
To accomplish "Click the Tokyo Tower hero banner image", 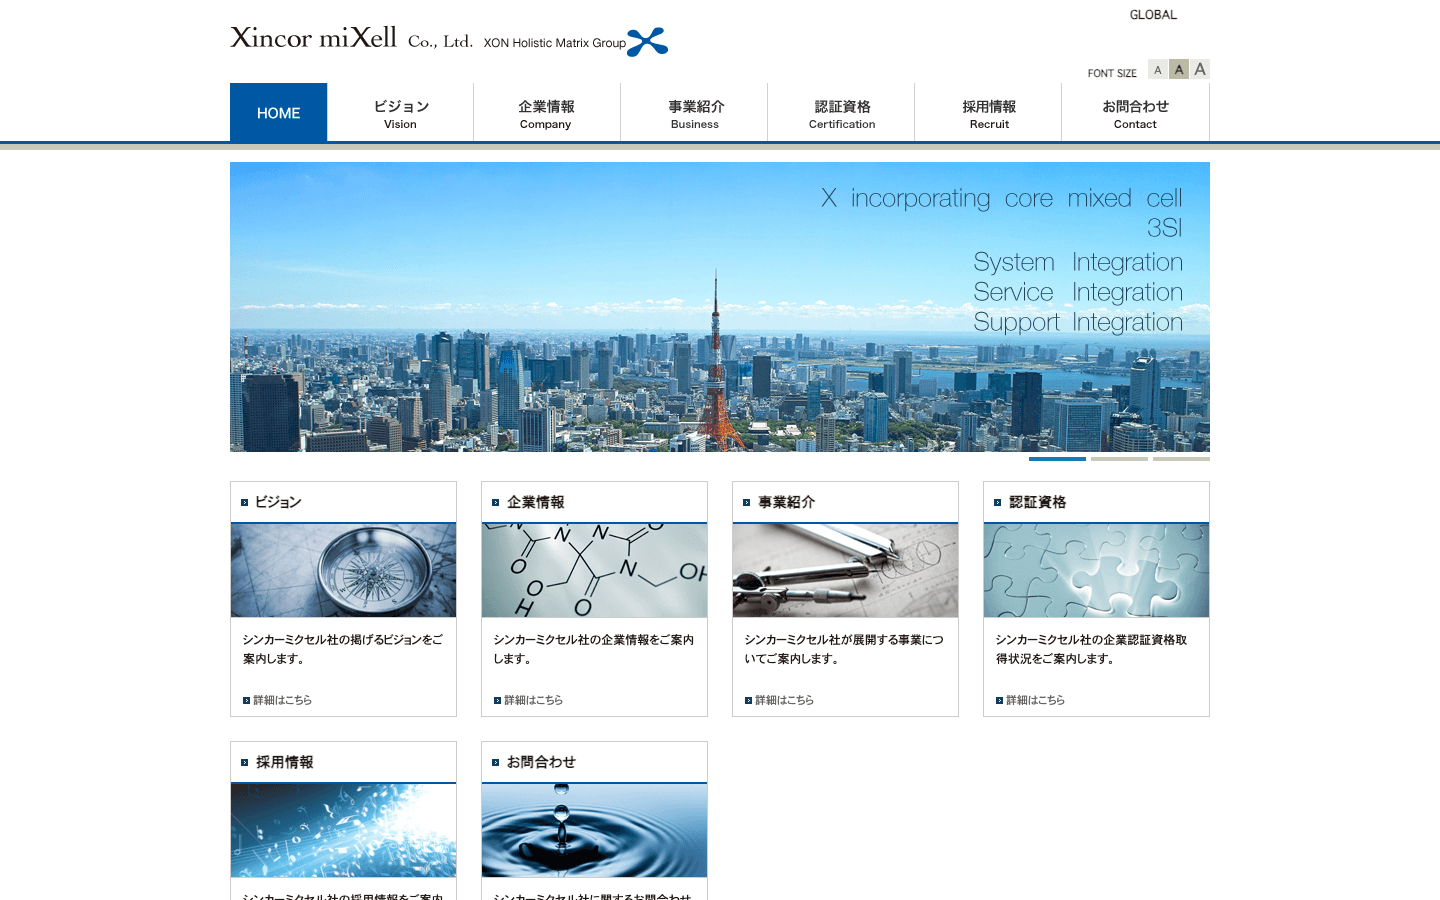I will coord(720,307).
